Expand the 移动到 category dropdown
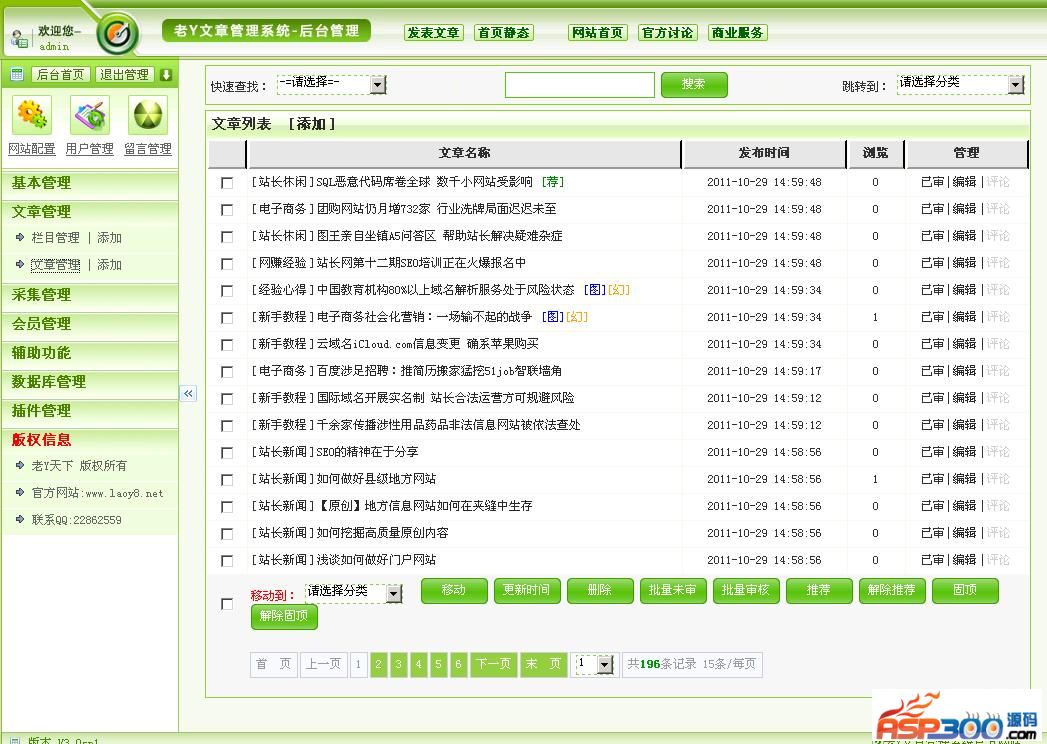The width and height of the screenshot is (1047, 744). click(x=393, y=594)
